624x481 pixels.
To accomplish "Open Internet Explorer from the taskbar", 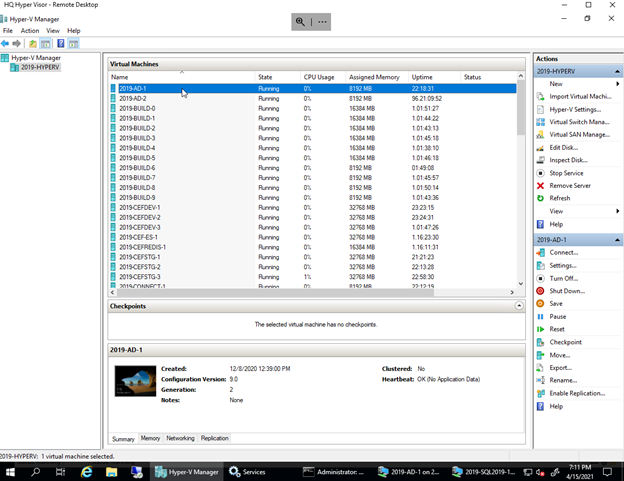I will [86, 472].
